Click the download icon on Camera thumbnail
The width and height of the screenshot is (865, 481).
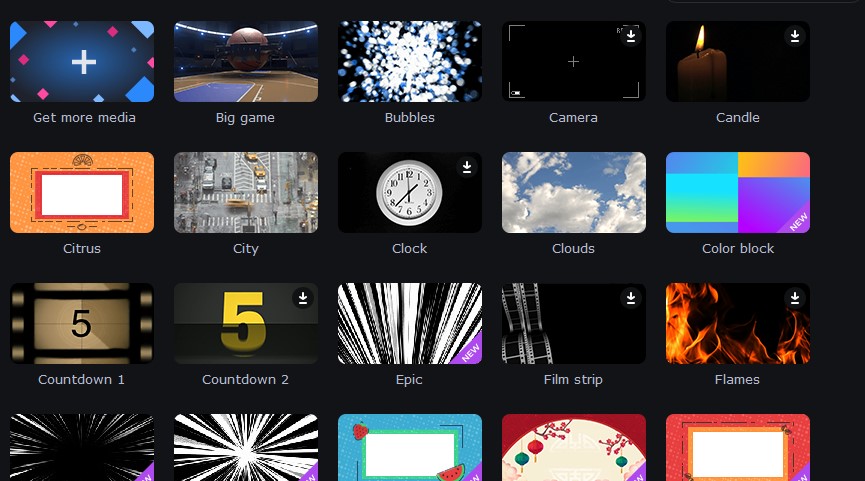(631, 36)
